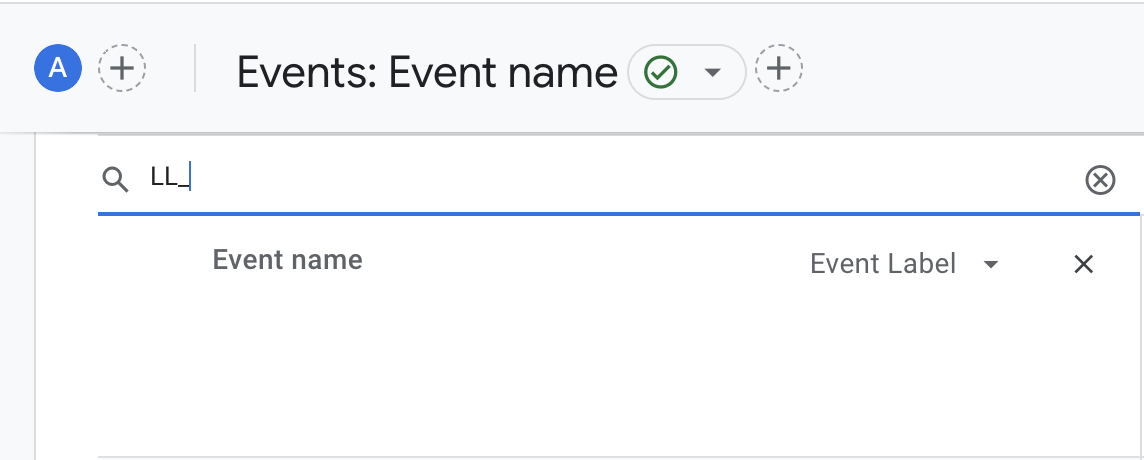Click the "Events:" word in the title

(x=307, y=72)
